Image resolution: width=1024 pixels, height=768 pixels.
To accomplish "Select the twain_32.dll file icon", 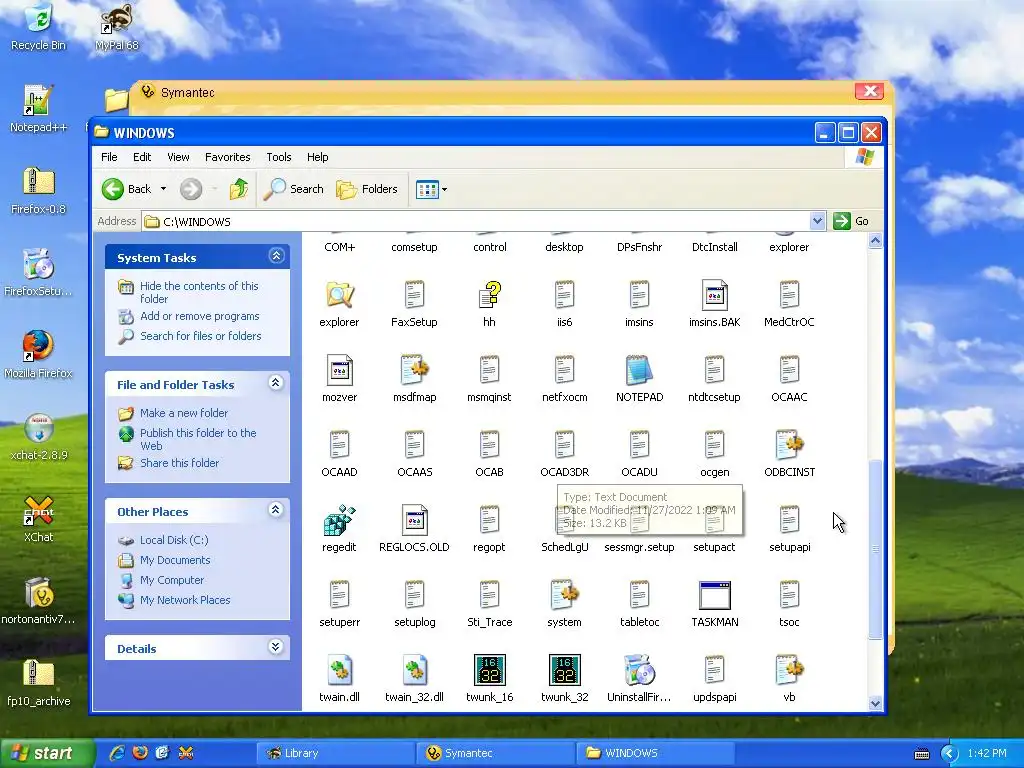I will pyautogui.click(x=414, y=670).
